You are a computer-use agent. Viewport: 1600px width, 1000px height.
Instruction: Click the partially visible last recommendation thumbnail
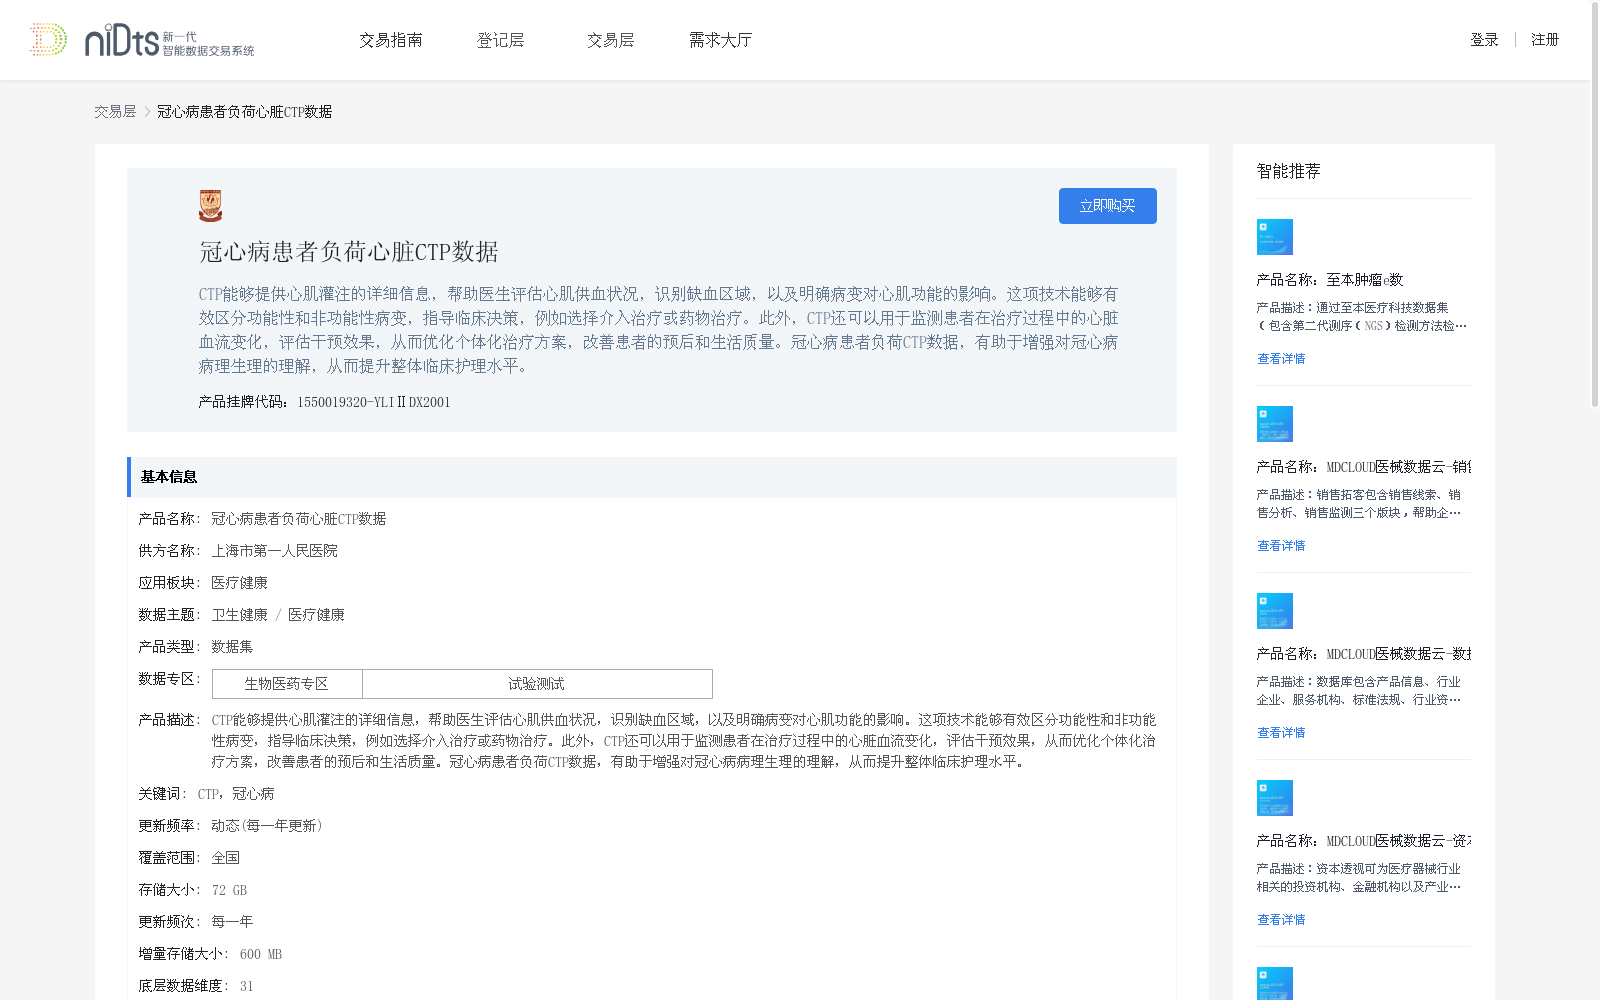[1274, 983]
